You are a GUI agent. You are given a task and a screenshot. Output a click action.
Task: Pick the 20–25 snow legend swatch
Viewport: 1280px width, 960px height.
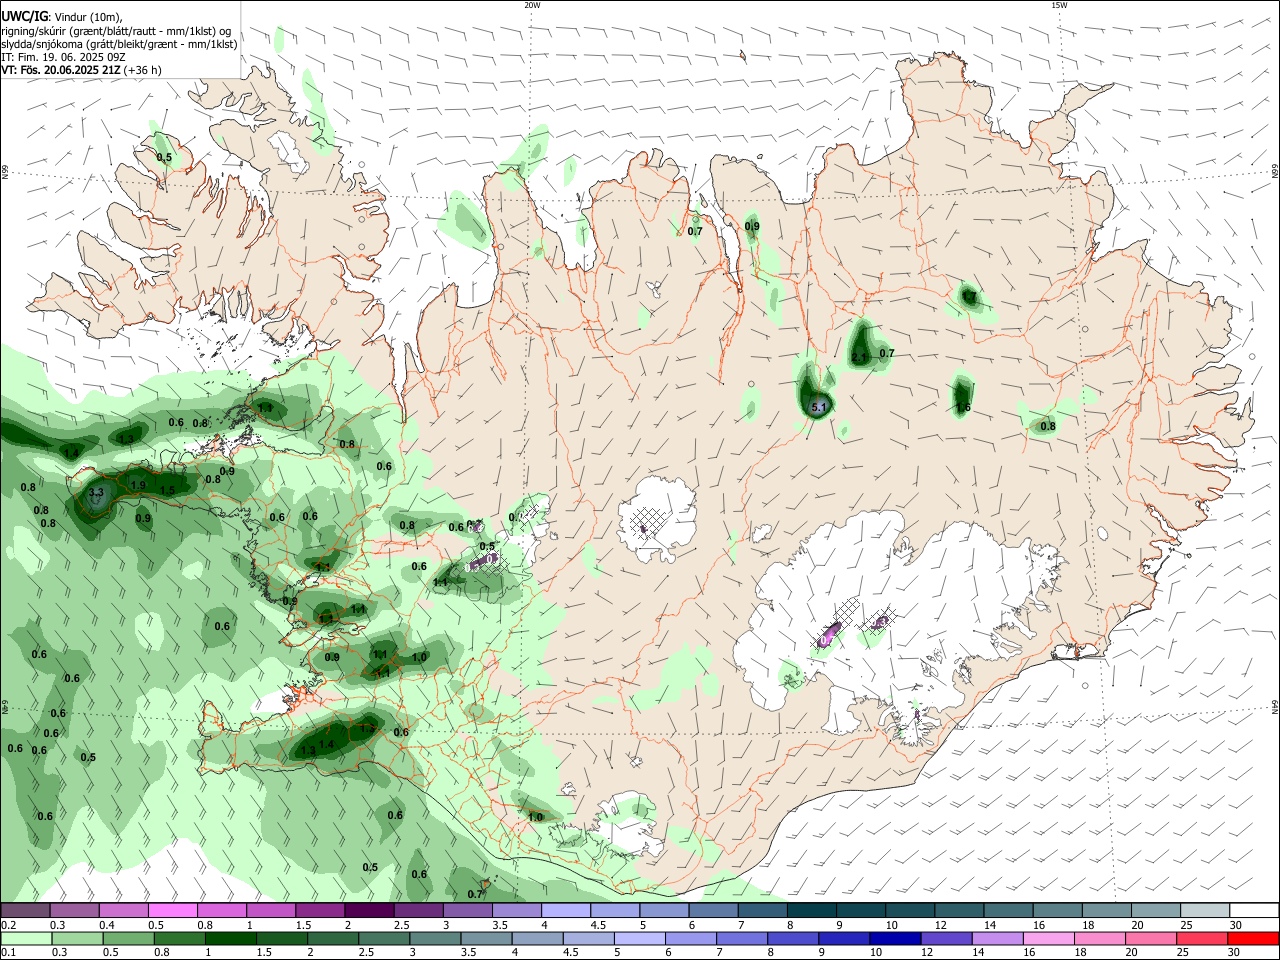pos(1155,910)
